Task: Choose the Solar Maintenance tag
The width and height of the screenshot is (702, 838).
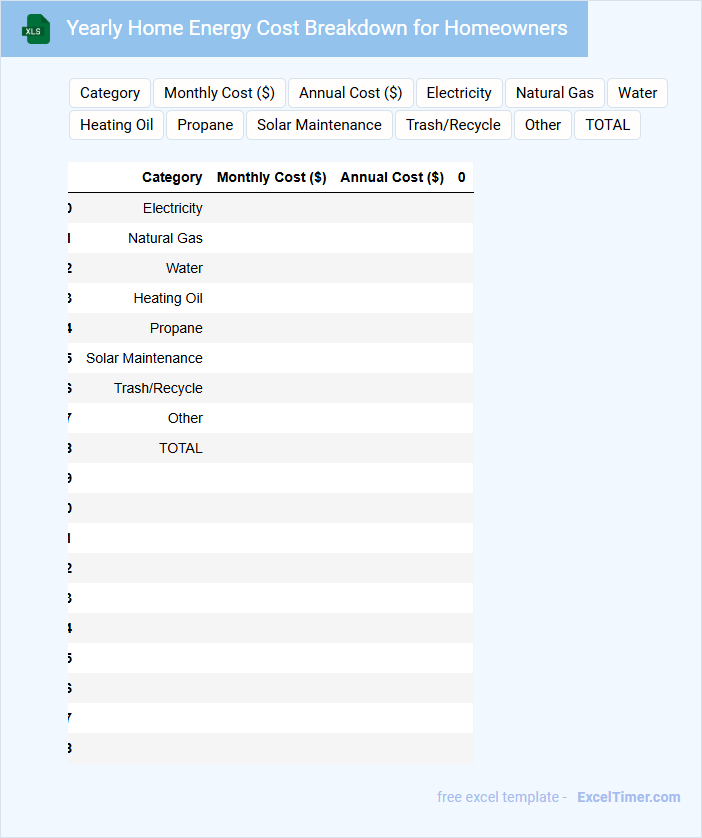Action: (319, 125)
